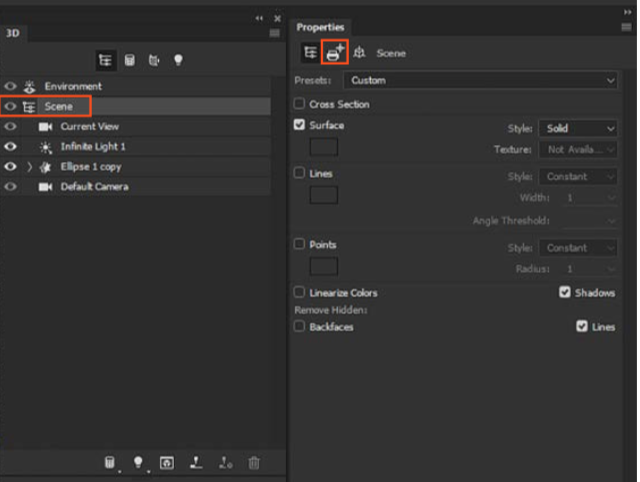Uncheck the Shadows checkbox
Image resolution: width=640 pixels, height=482 pixels.
(x=565, y=293)
